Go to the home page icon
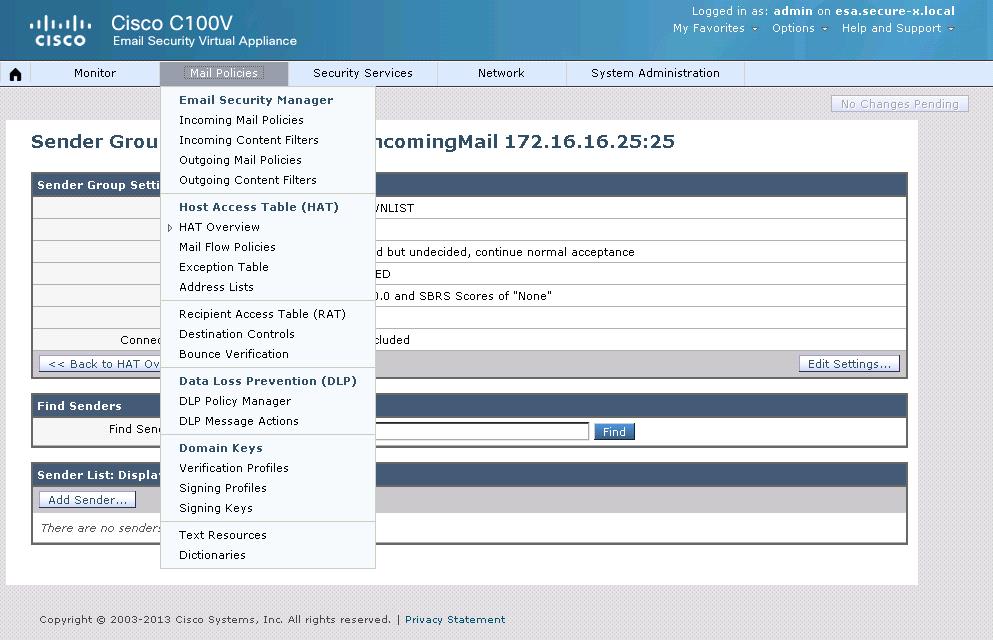Viewport: 993px width, 640px height. pyautogui.click(x=15, y=74)
